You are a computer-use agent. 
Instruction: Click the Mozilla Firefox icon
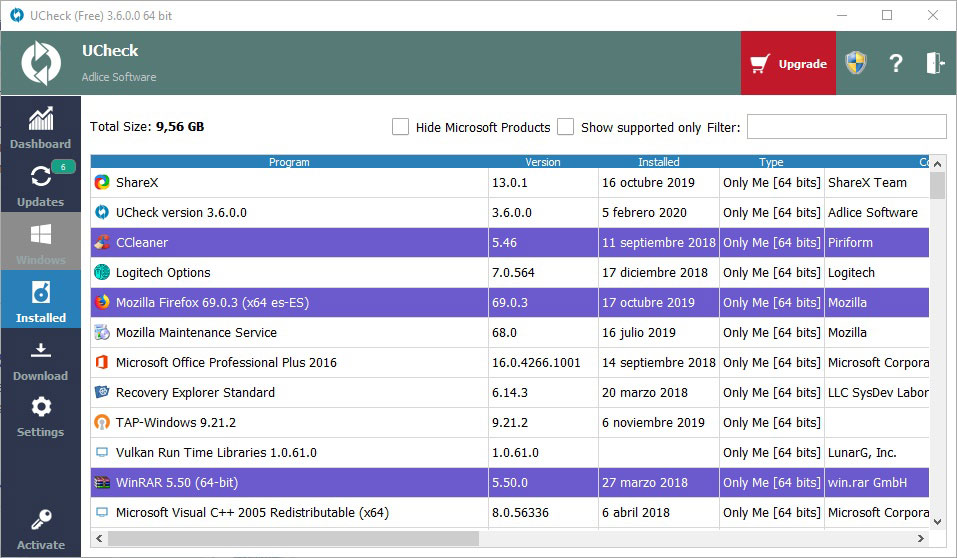coord(102,302)
